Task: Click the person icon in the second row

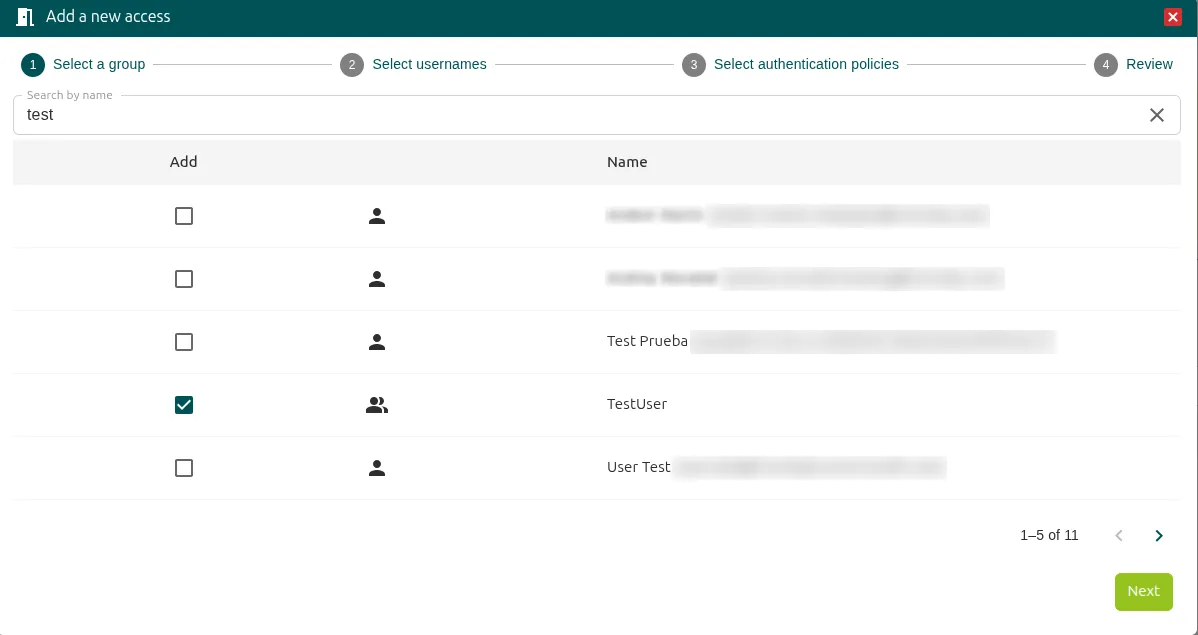Action: point(377,280)
